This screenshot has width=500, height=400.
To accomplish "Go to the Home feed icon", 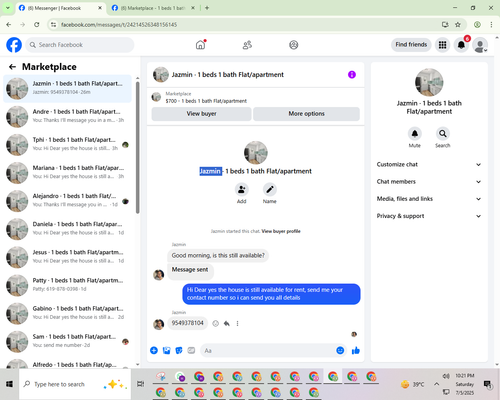I will tap(200, 45).
